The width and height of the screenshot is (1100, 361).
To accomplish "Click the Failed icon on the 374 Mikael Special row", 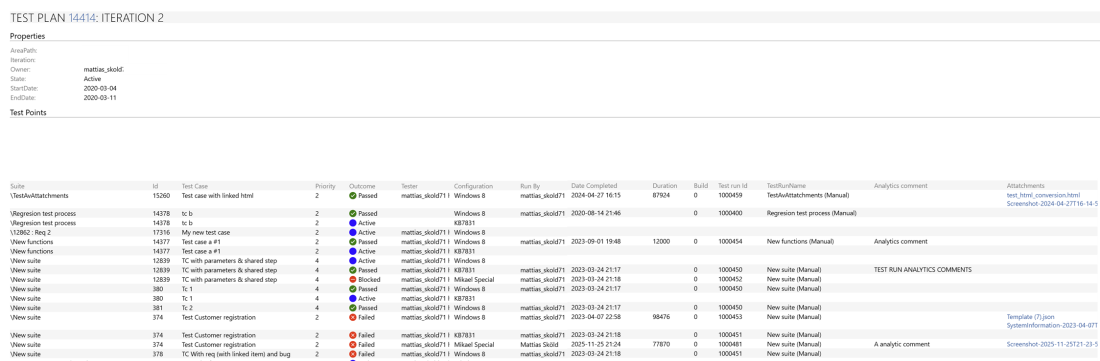I will [353, 345].
